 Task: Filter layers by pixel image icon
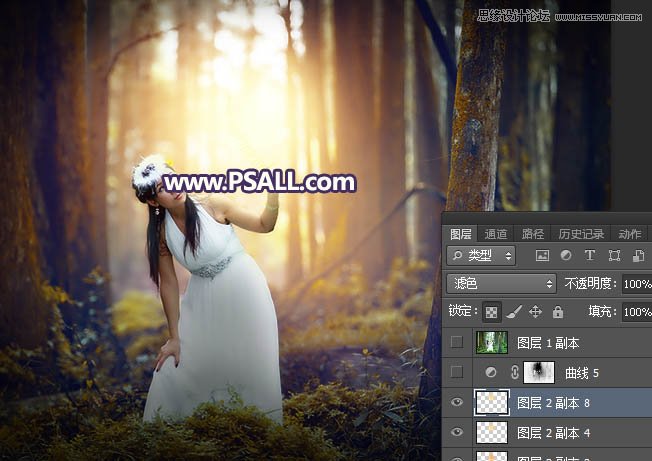[x=542, y=255]
